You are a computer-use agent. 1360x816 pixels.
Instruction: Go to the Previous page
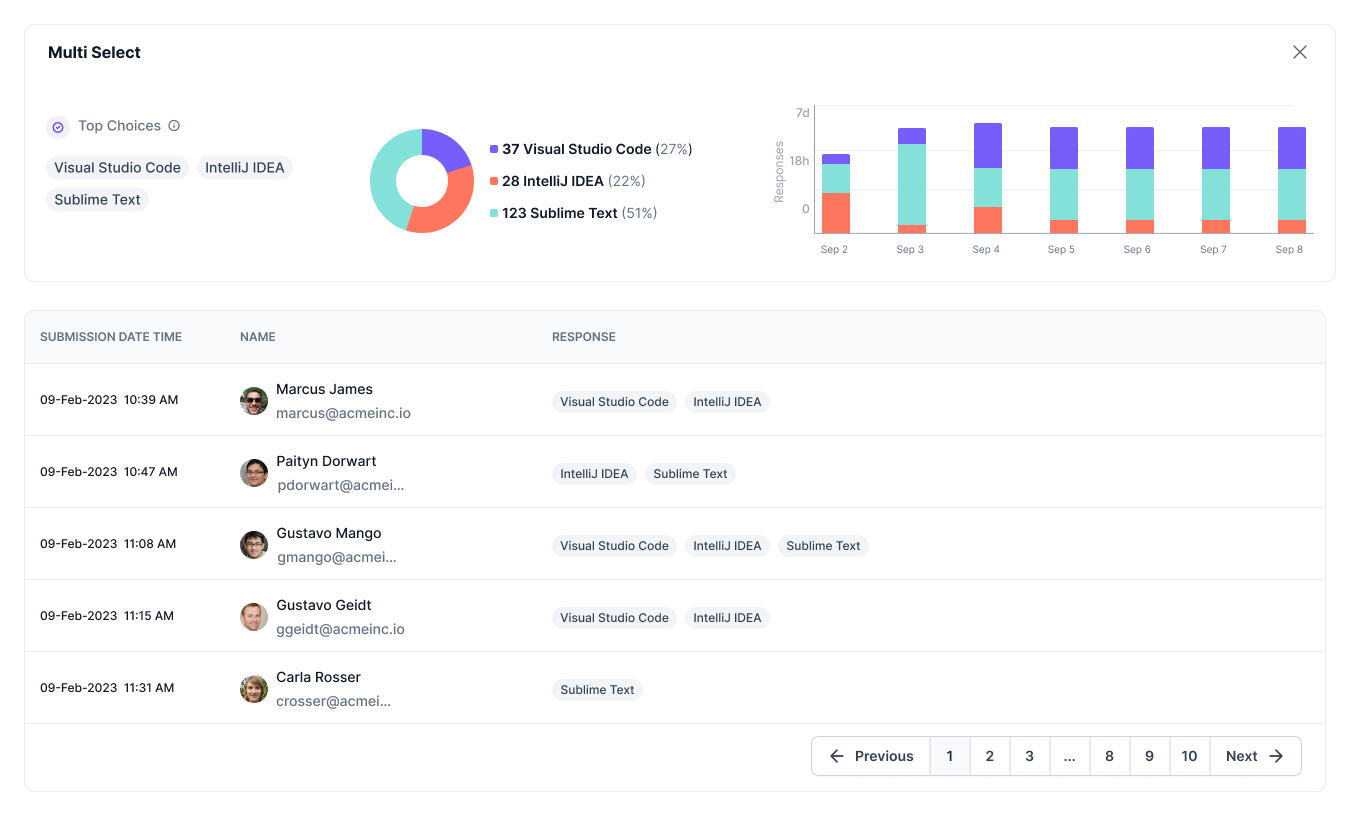point(871,756)
